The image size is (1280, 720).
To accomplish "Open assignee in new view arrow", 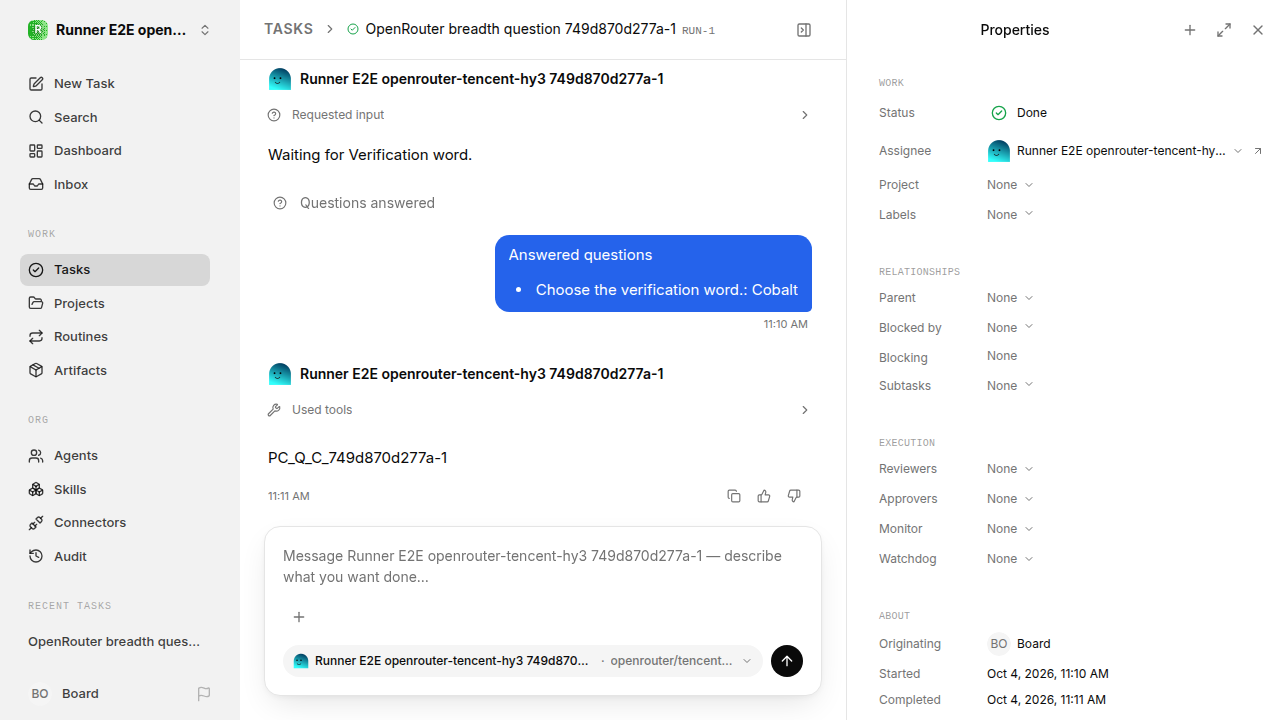I will tap(1258, 151).
